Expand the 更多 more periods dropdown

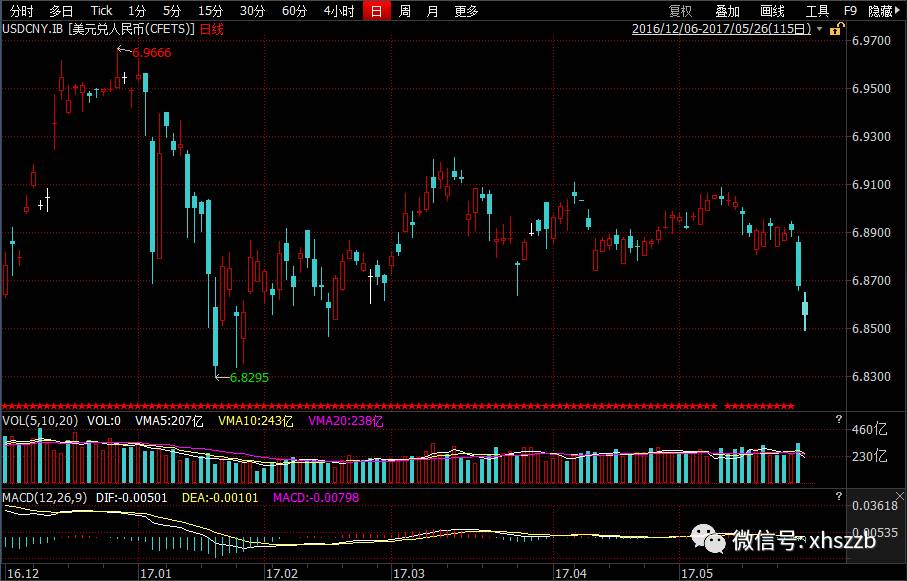(x=466, y=11)
